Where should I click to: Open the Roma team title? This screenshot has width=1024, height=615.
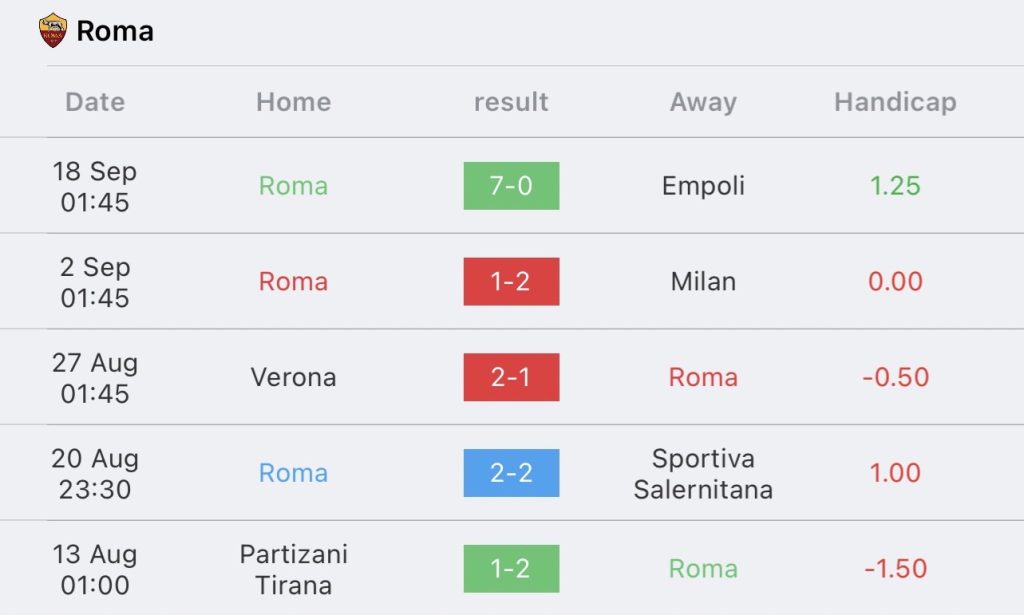(x=115, y=31)
